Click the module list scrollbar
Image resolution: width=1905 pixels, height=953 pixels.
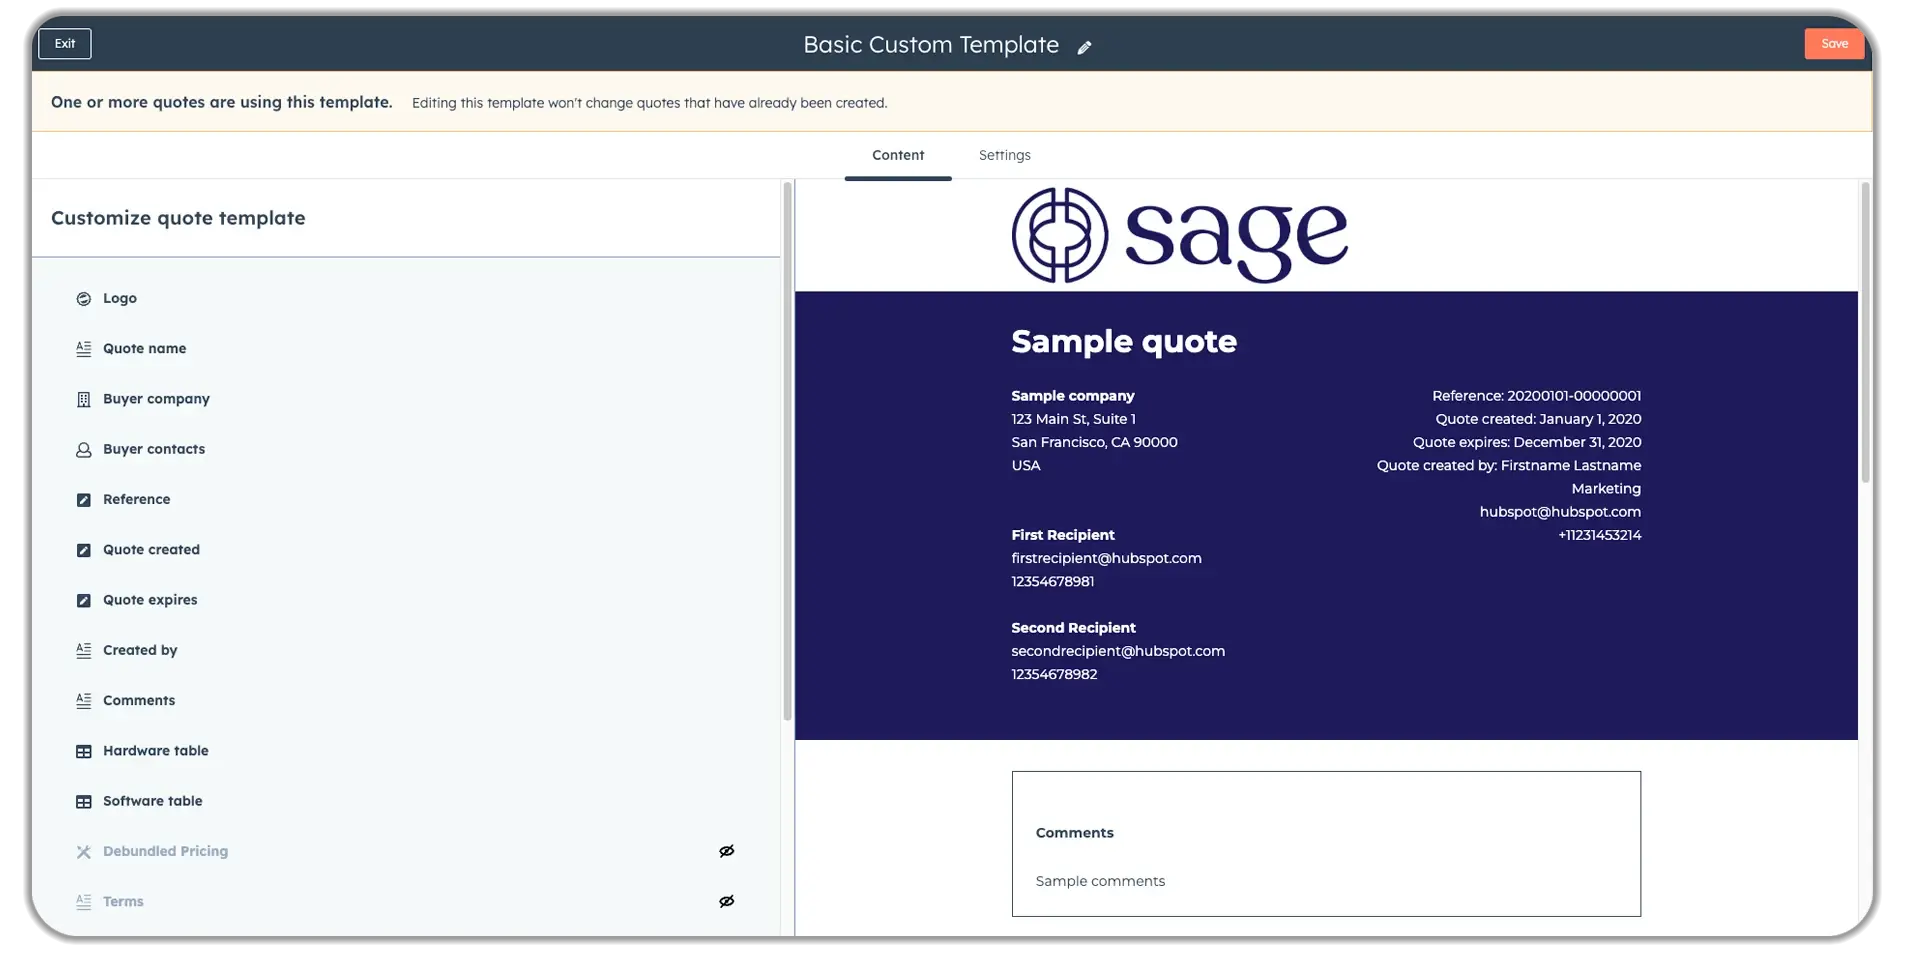pyautogui.click(x=787, y=451)
